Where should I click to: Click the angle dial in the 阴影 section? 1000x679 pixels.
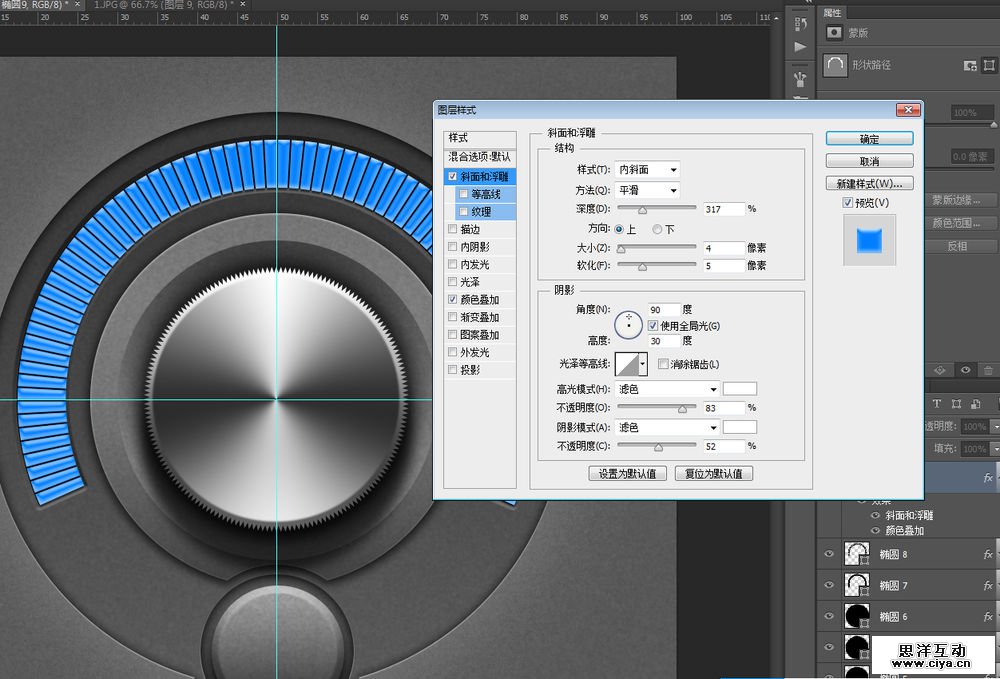point(628,324)
